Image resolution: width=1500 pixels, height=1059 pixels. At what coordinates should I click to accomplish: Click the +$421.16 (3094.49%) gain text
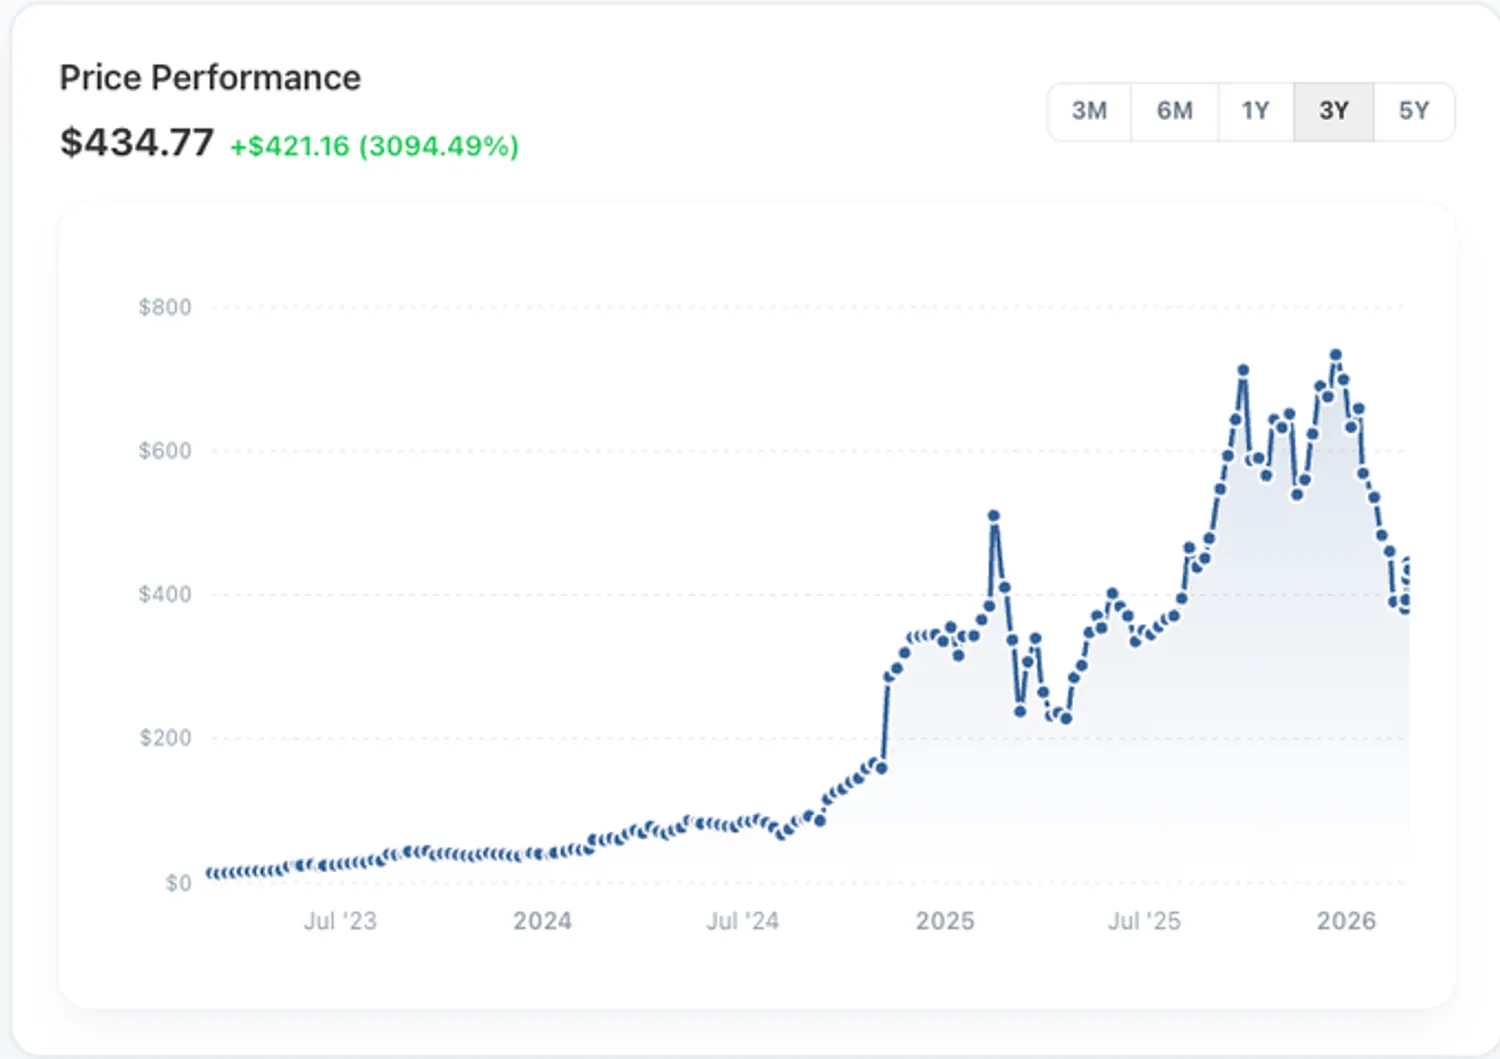pos(374,146)
